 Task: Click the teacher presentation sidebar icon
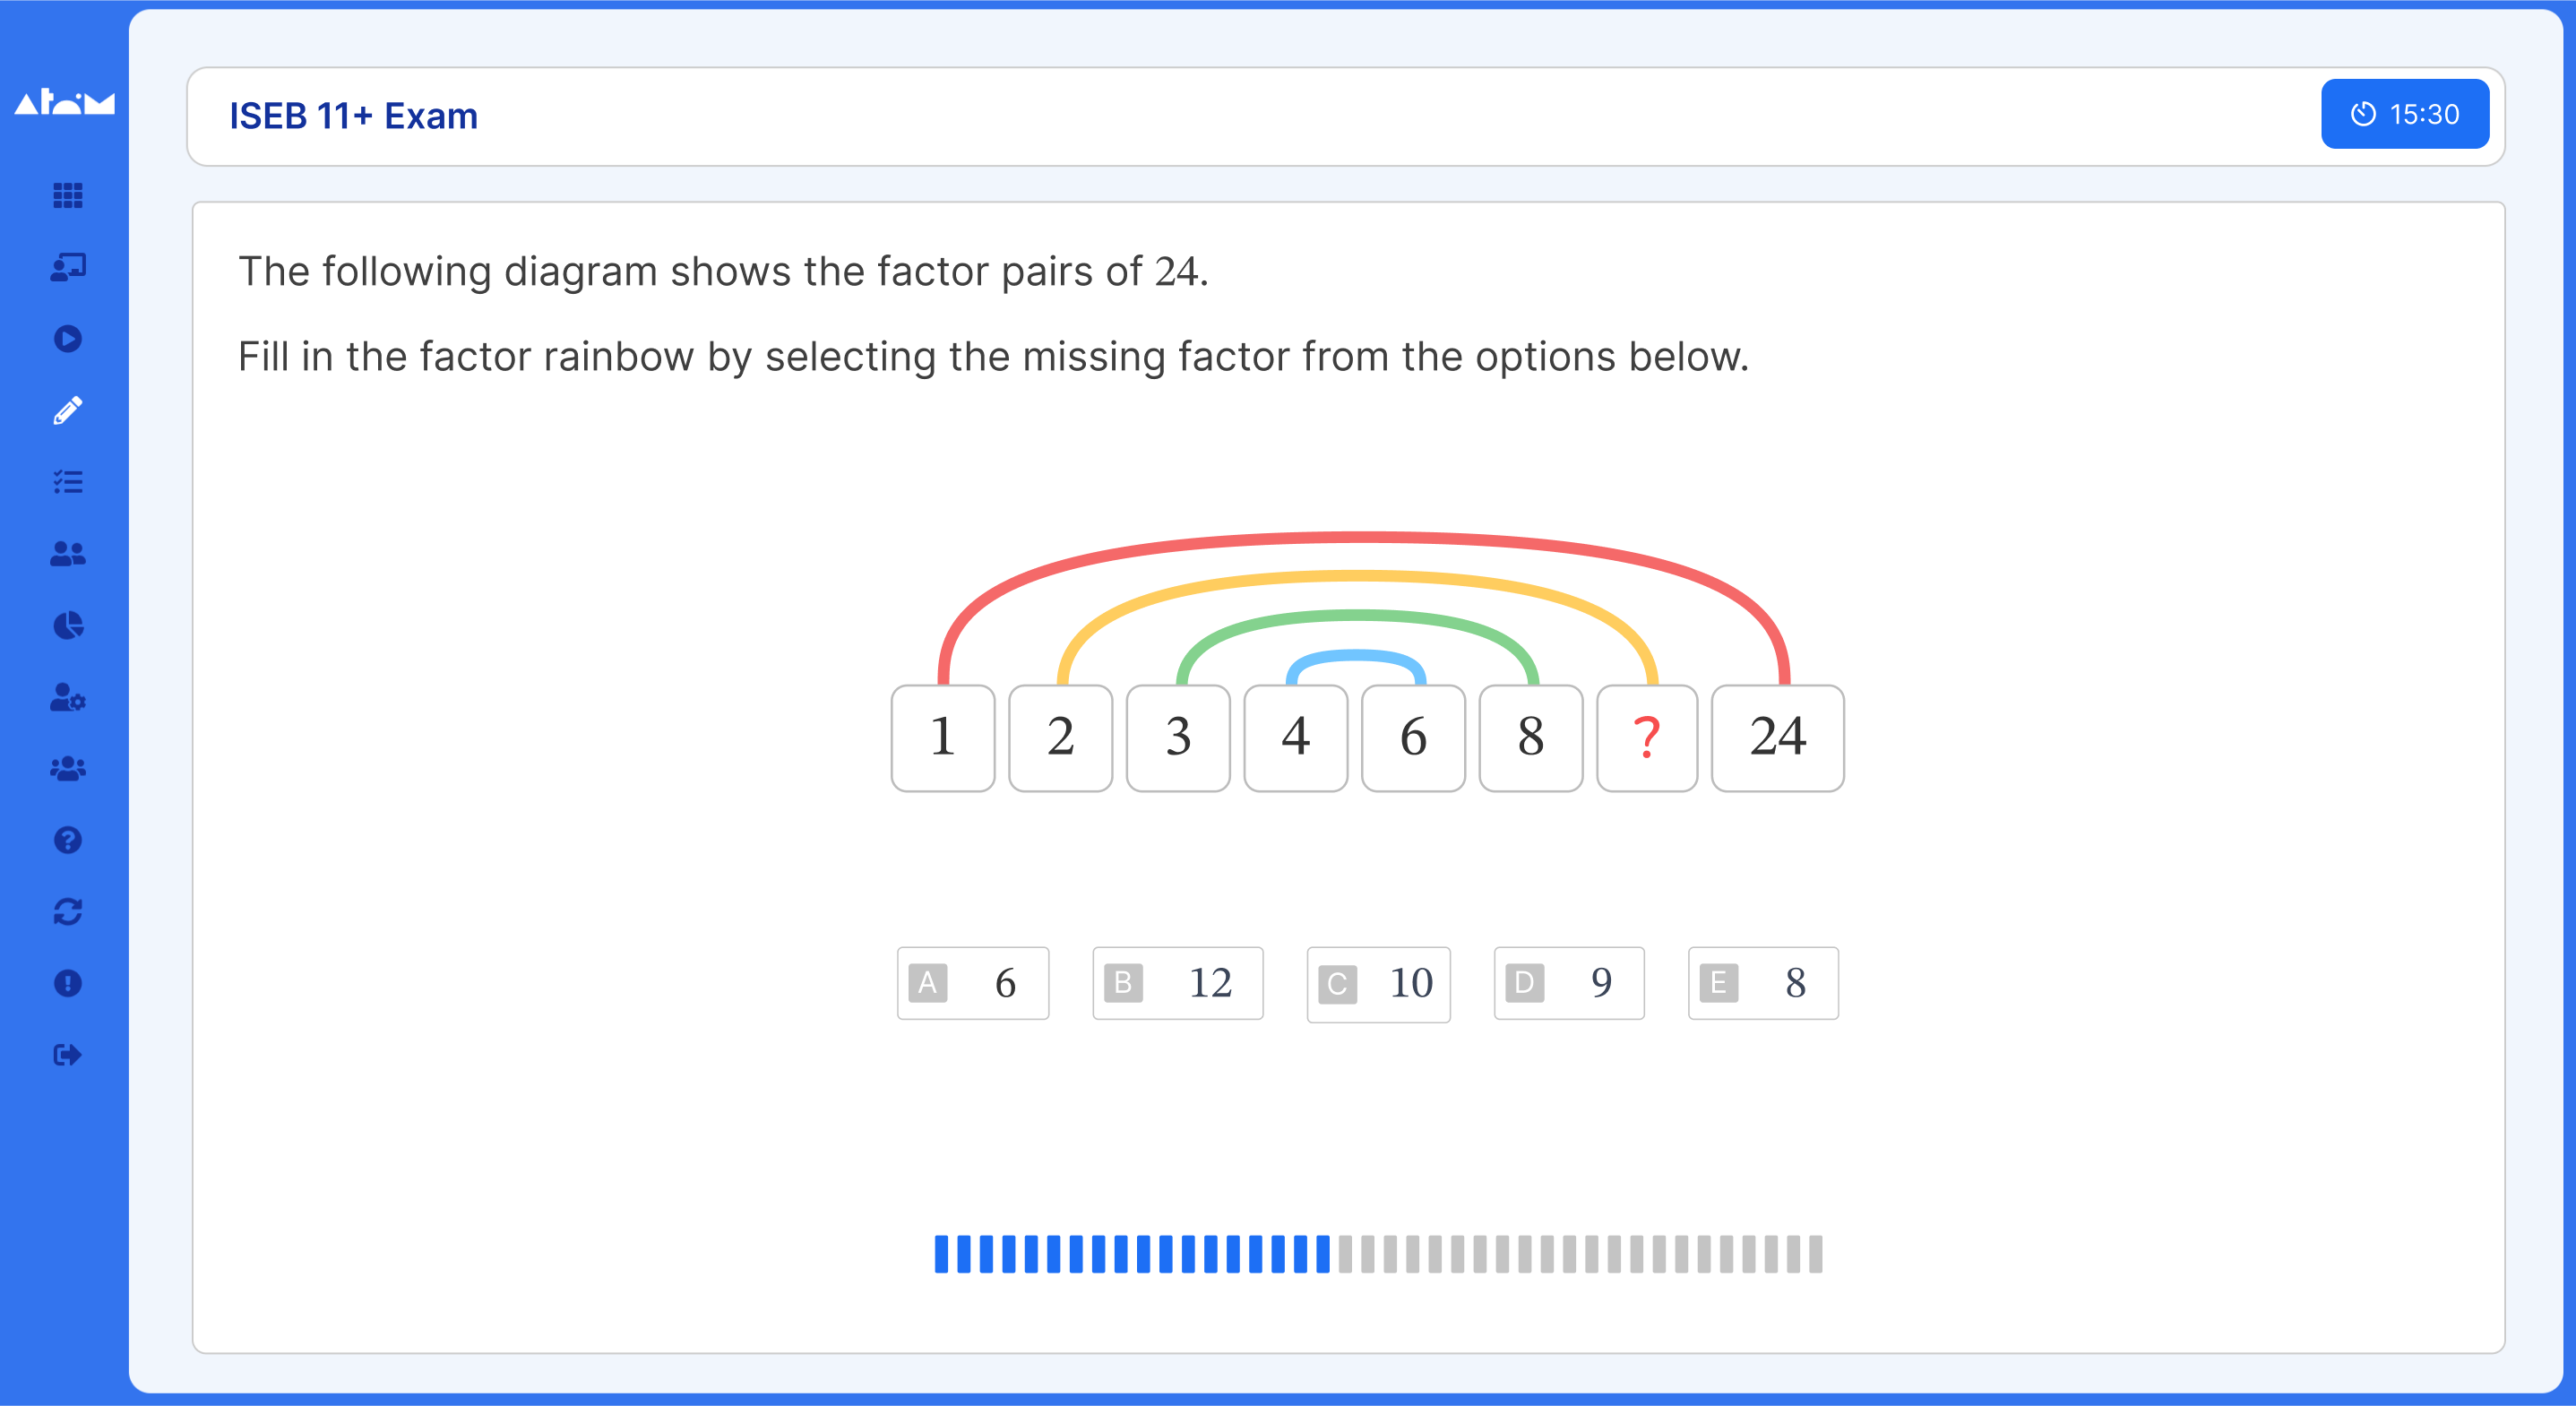pyautogui.click(x=67, y=266)
